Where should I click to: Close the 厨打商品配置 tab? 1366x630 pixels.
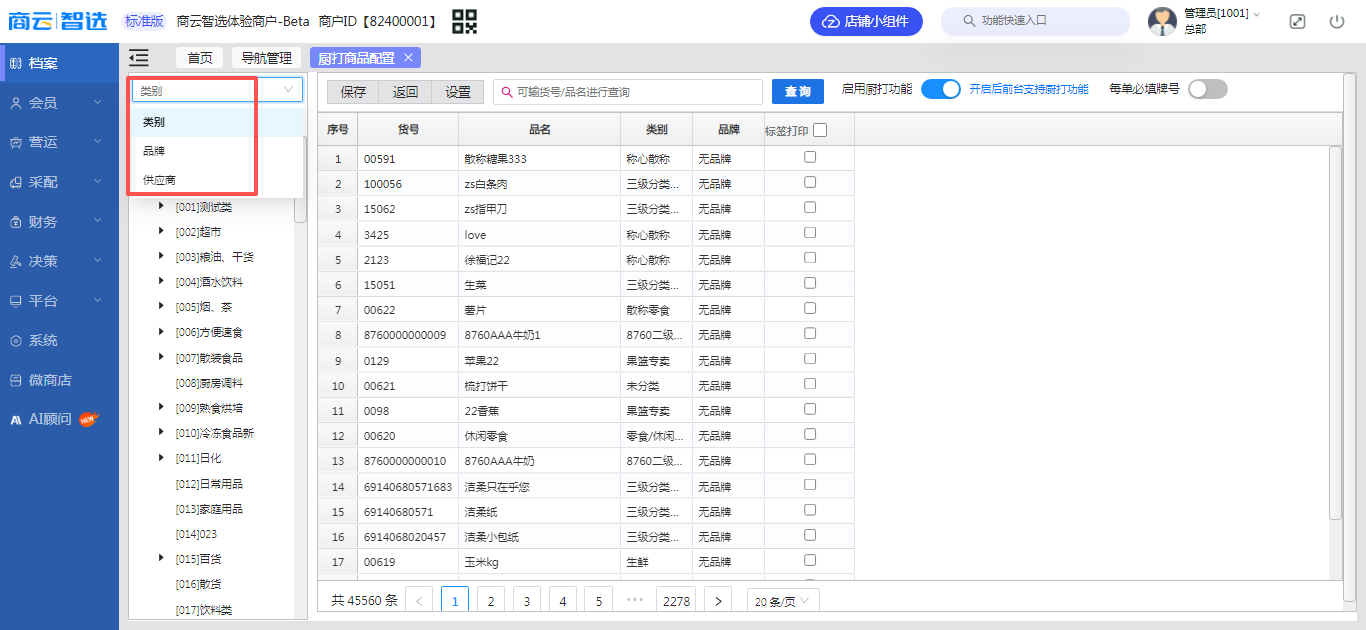(x=408, y=57)
